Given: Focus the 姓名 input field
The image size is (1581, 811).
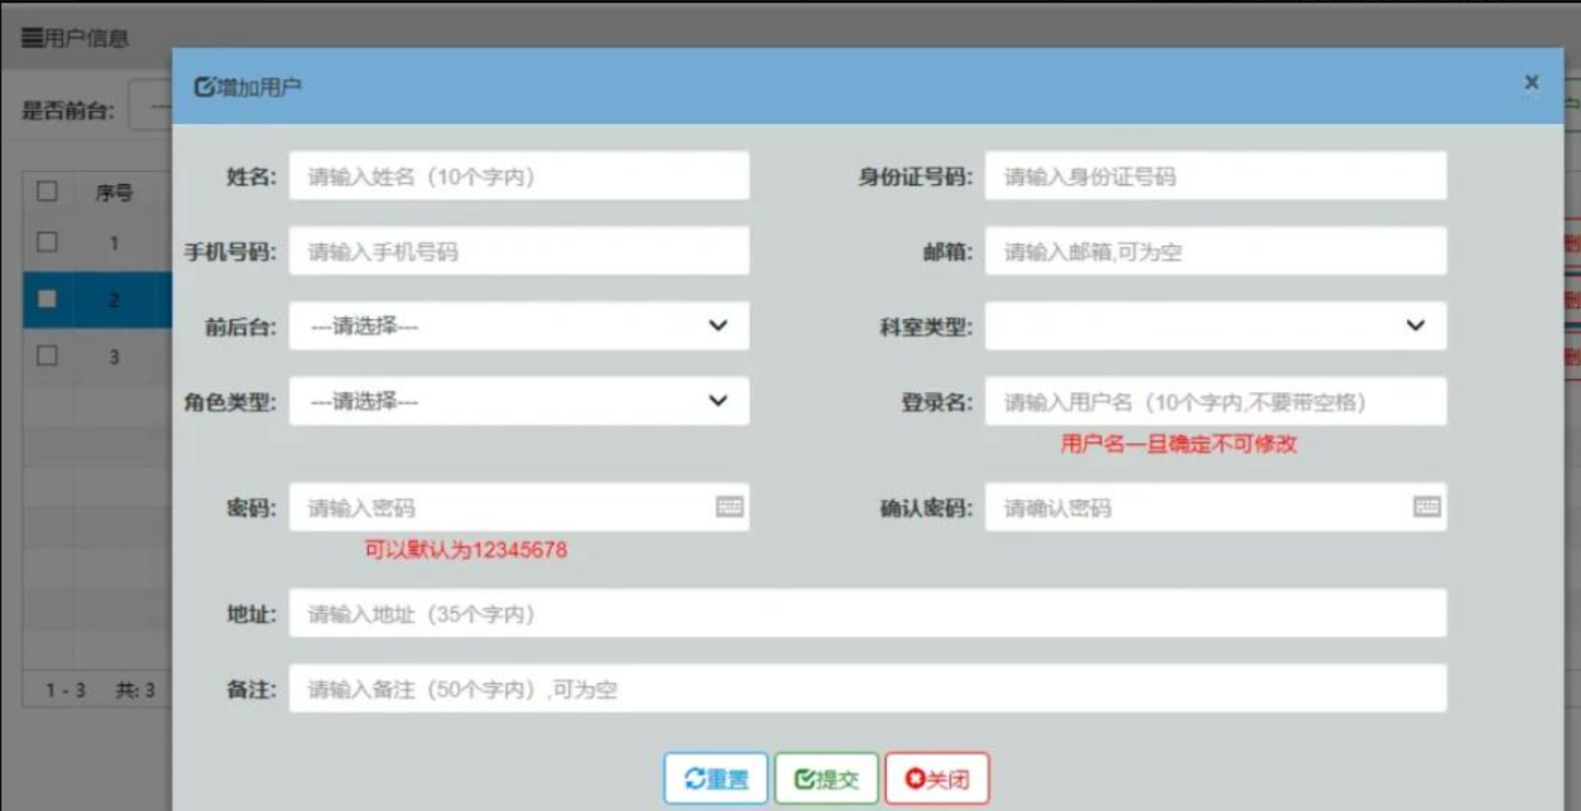Looking at the screenshot, I should tap(518, 176).
